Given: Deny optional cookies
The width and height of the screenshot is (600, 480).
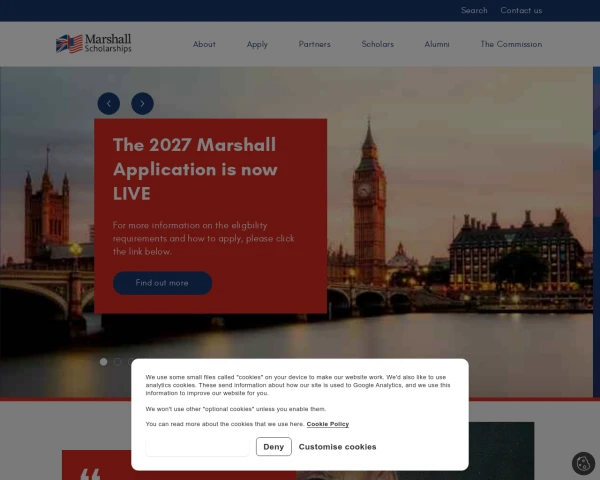Looking at the screenshot, I should [274, 447].
